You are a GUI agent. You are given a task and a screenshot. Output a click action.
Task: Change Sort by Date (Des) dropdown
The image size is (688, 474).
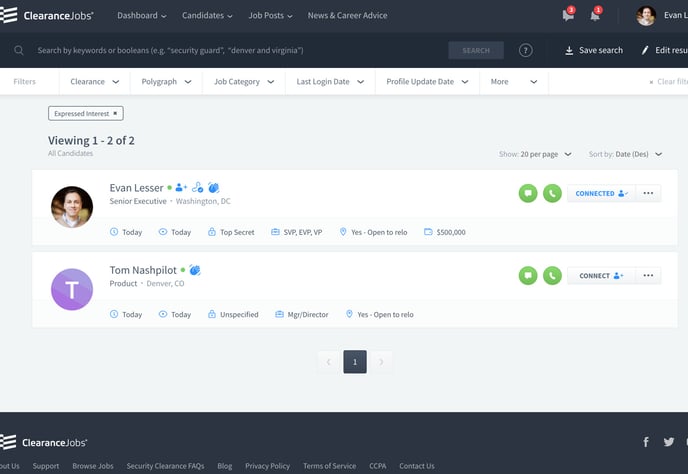[638, 154]
